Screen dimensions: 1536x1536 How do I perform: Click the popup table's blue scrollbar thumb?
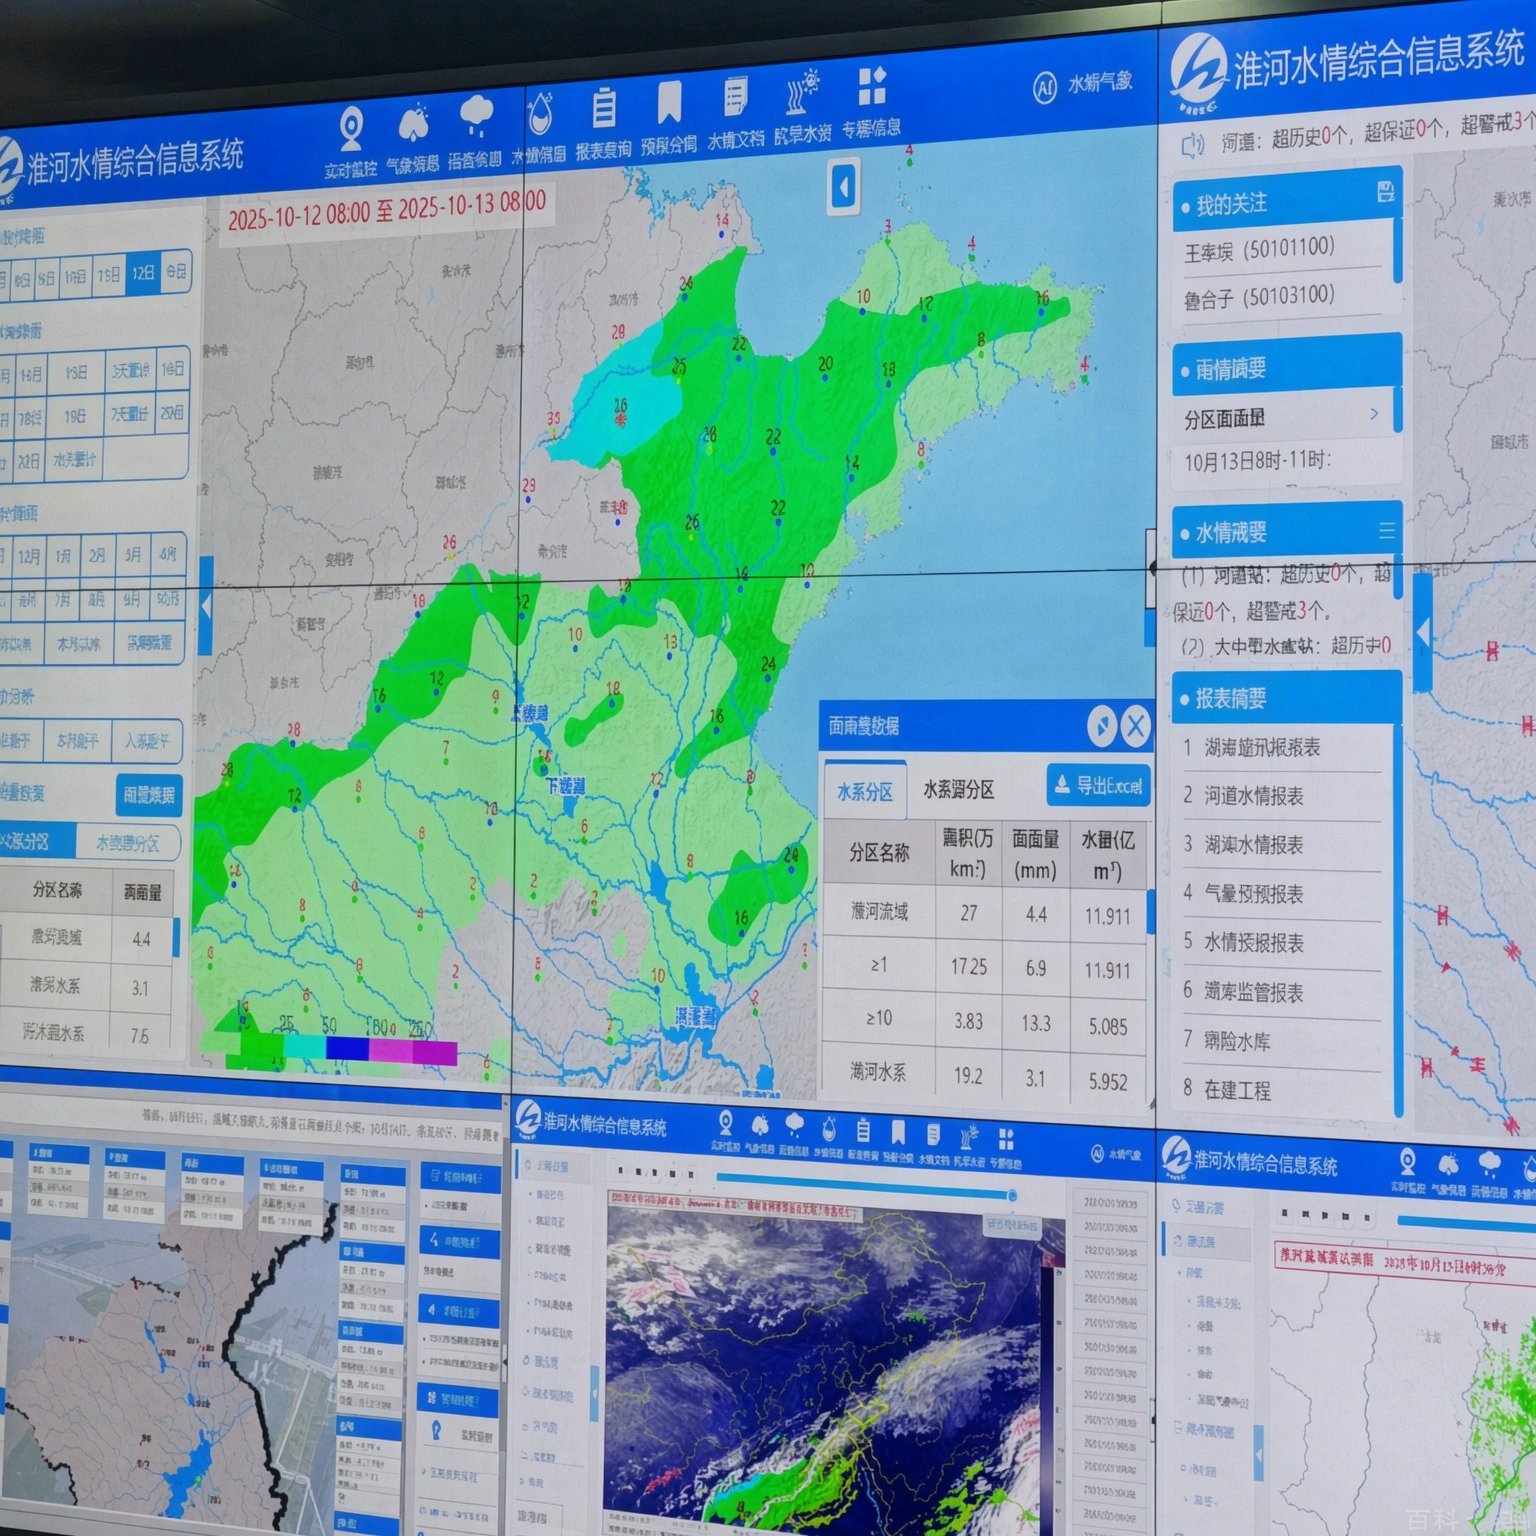1151,913
